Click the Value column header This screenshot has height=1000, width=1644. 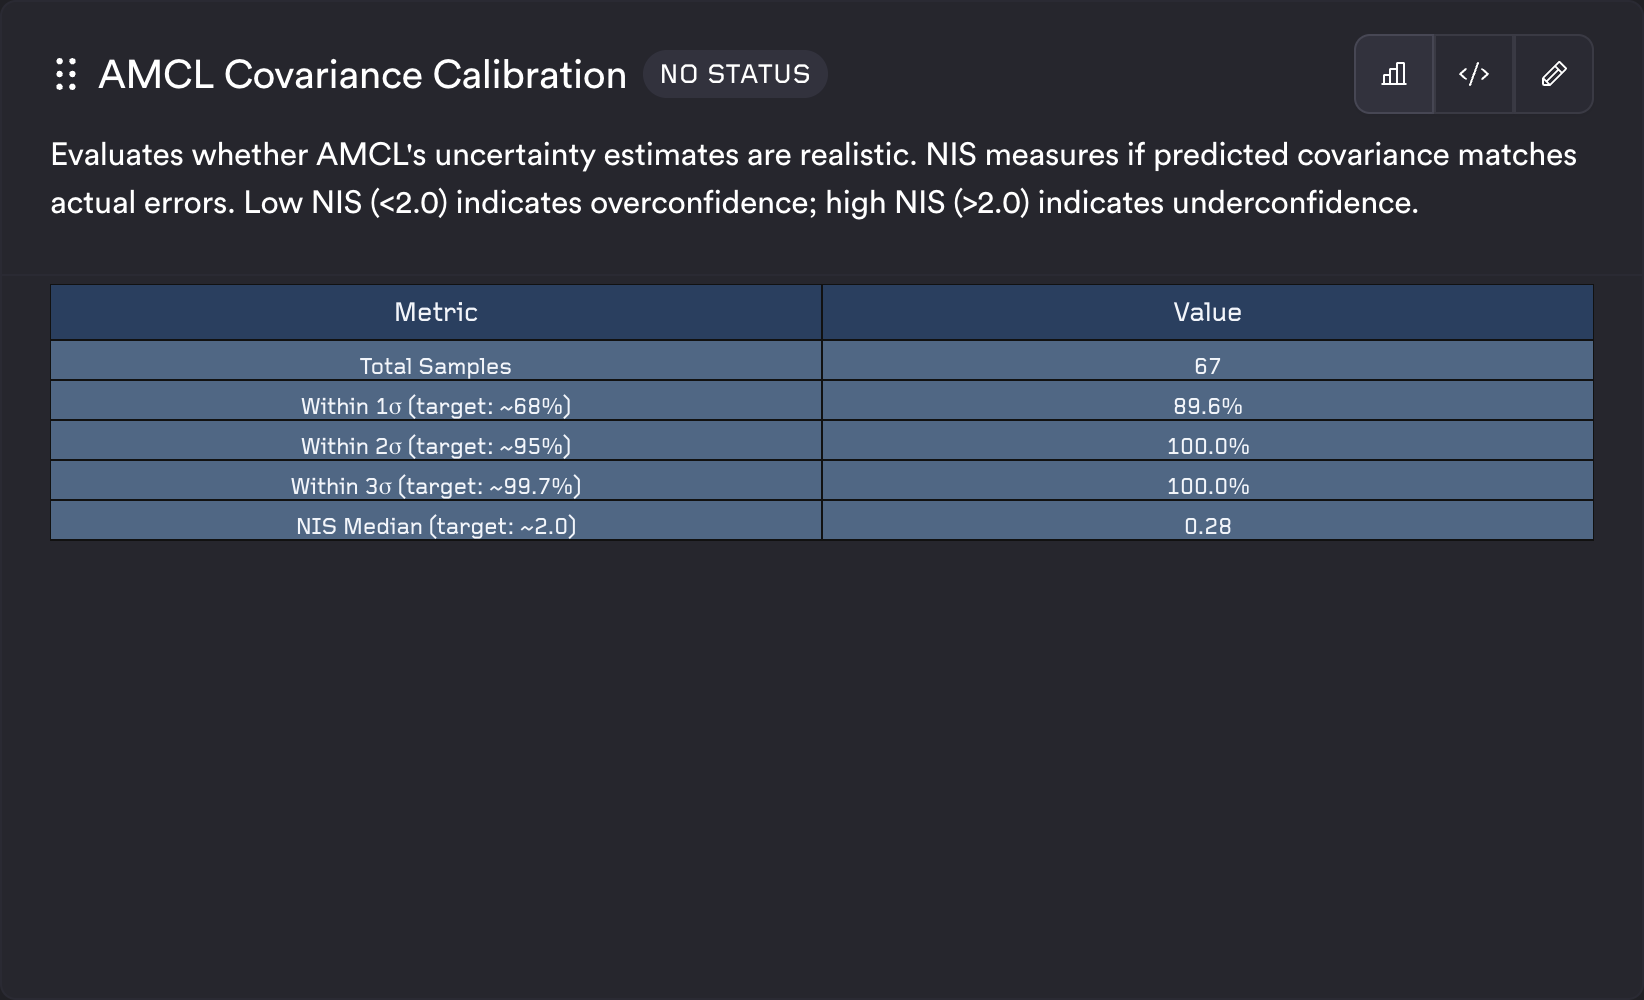tap(1206, 312)
